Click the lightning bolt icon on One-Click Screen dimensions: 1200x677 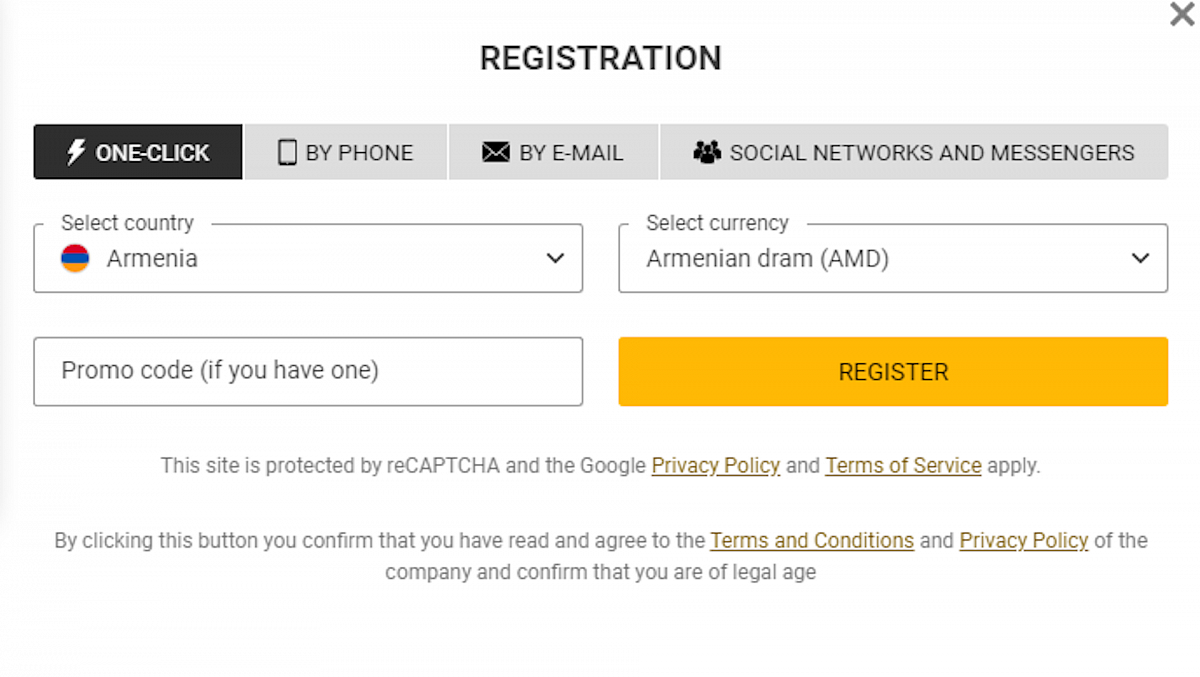pos(76,152)
